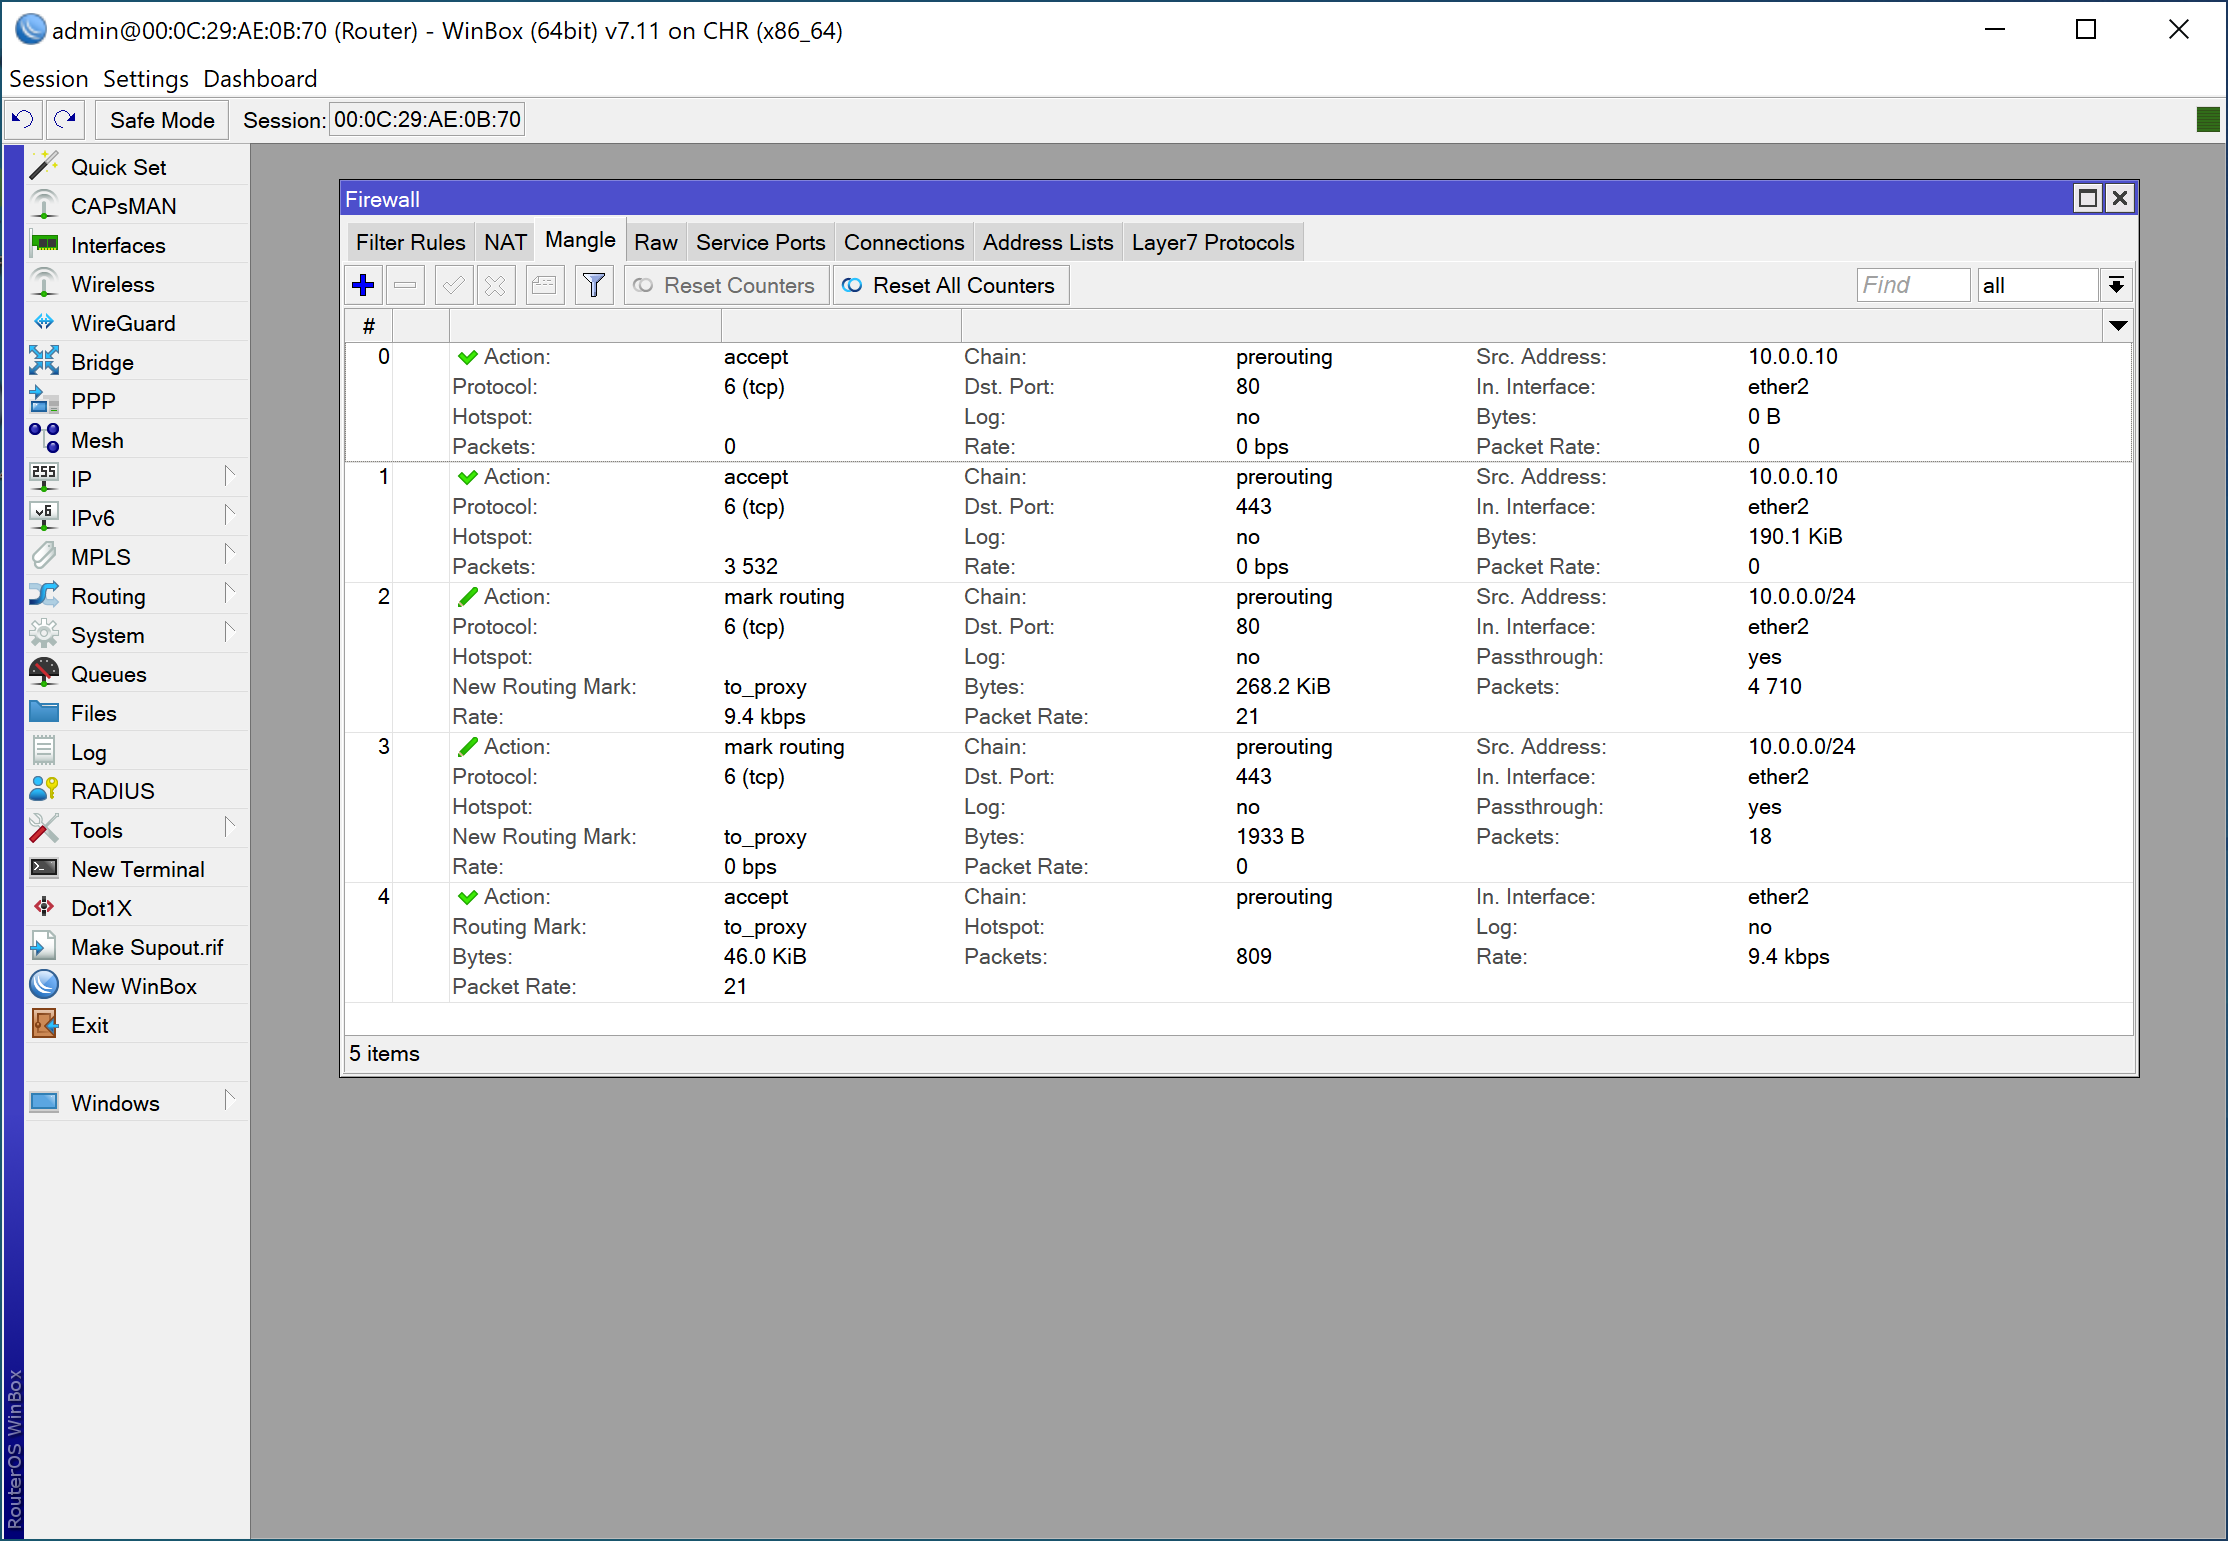Click the paste rule icon in toolbar
Image resolution: width=2228 pixels, height=1541 pixels.
(542, 284)
